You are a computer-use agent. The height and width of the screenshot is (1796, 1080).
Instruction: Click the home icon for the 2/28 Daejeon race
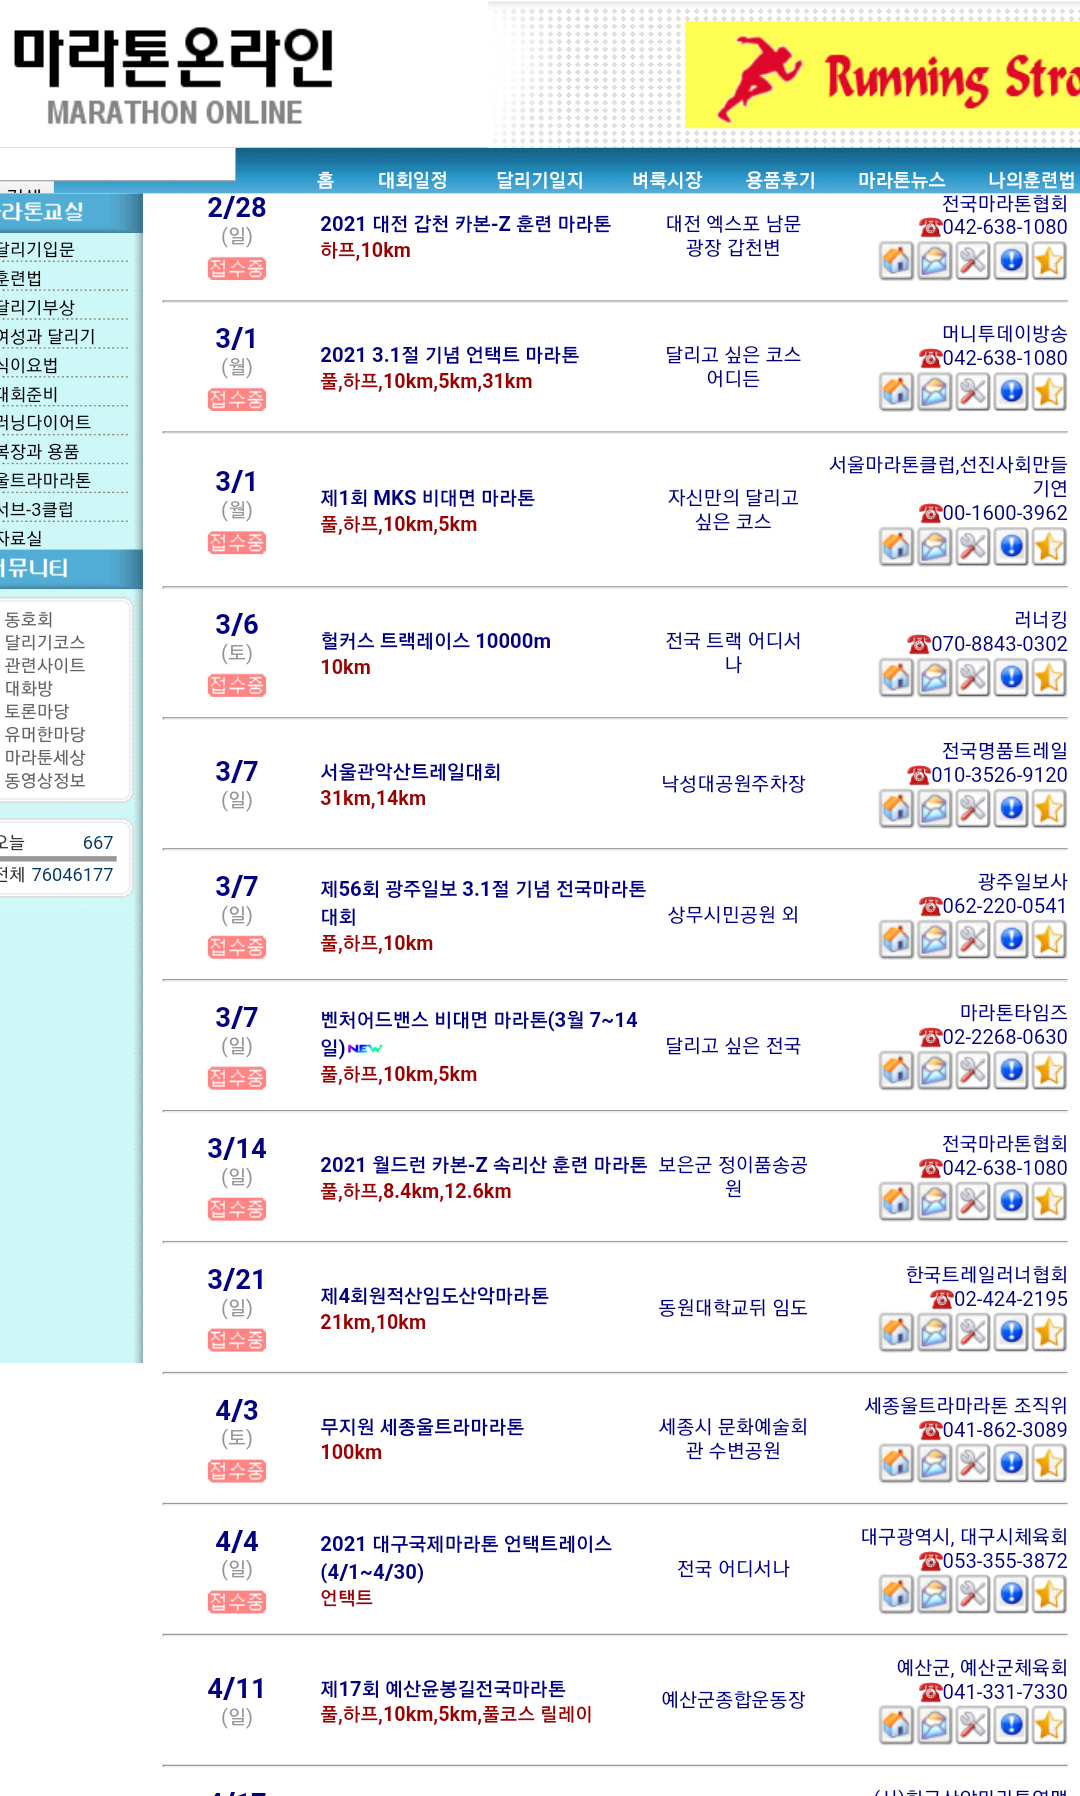click(897, 262)
